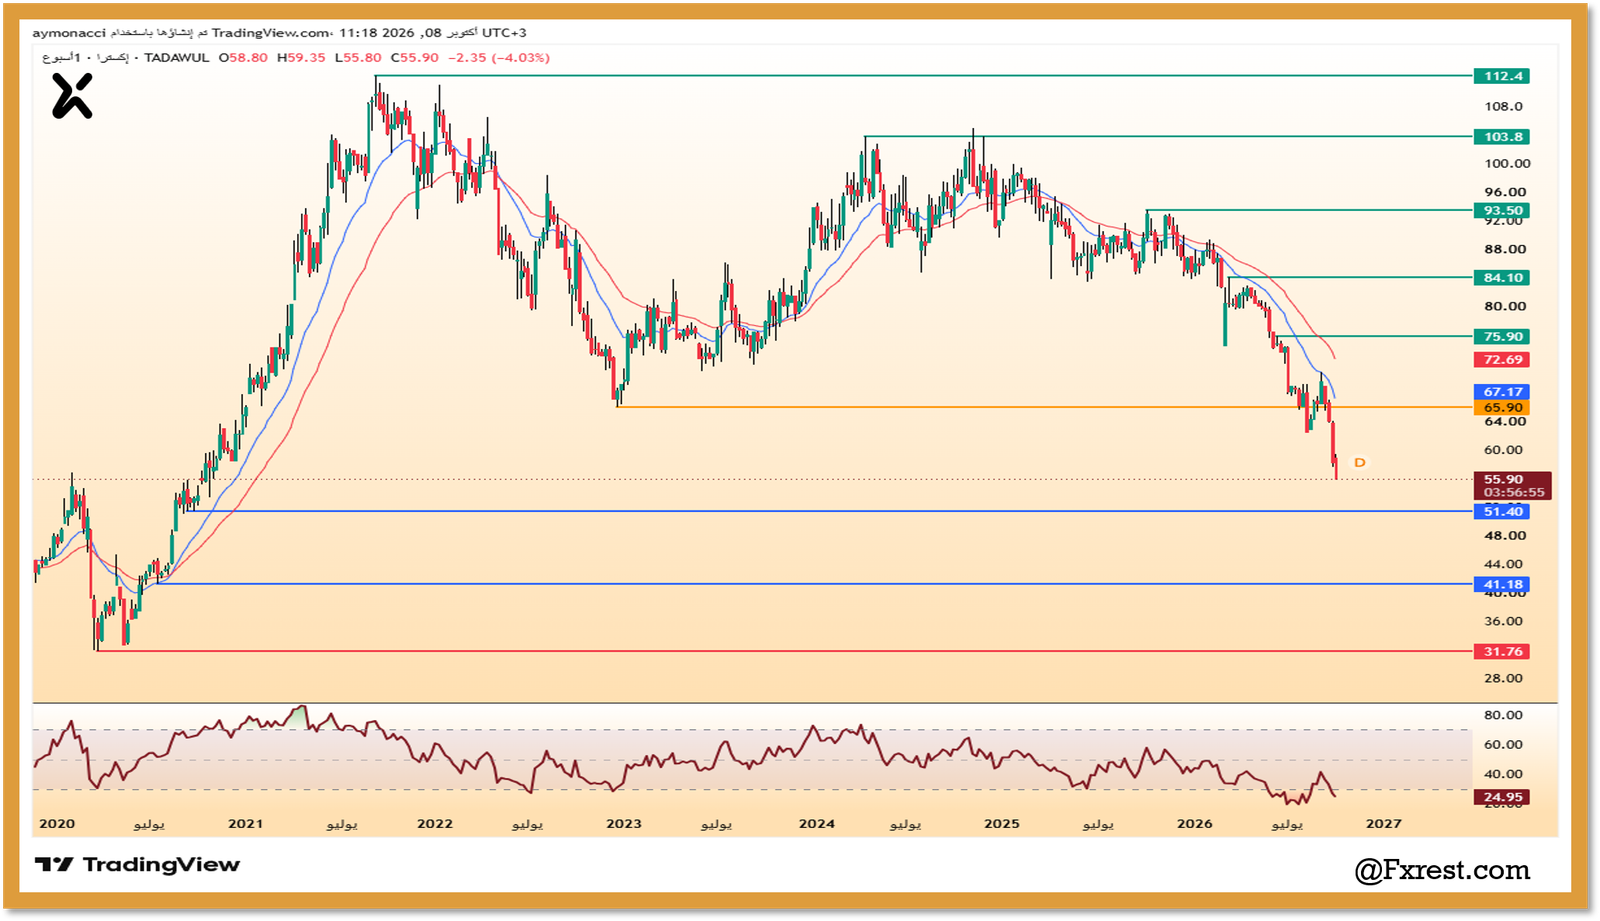Click the low value L55.80
This screenshot has height=921, width=1600.
(358, 58)
